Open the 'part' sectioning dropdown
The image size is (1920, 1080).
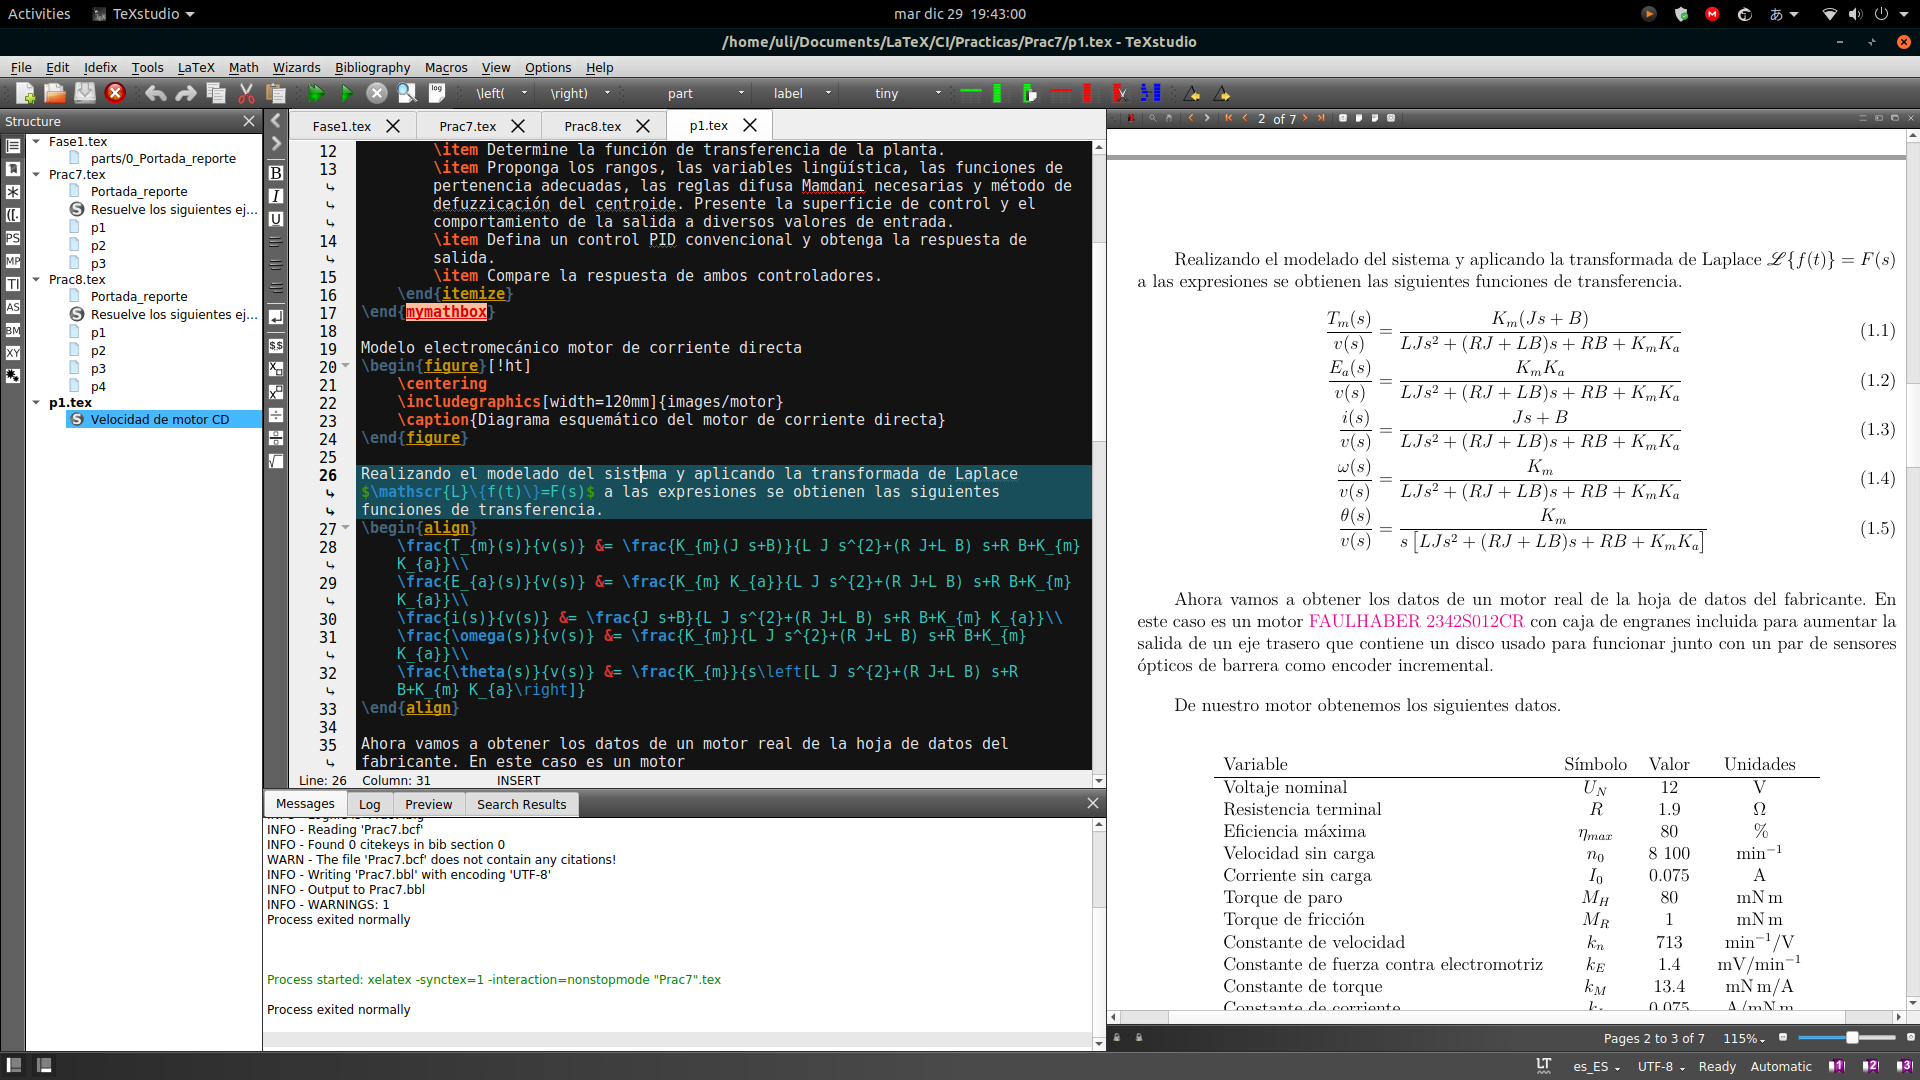pyautogui.click(x=741, y=93)
